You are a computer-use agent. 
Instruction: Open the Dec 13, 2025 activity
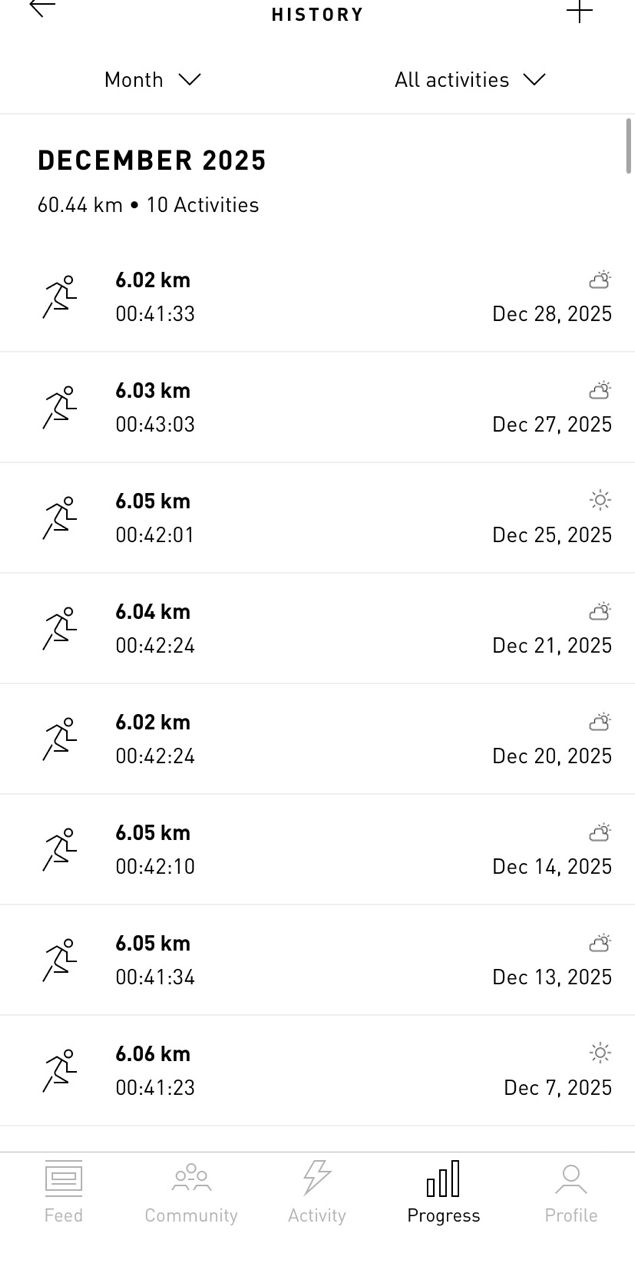coord(317,960)
